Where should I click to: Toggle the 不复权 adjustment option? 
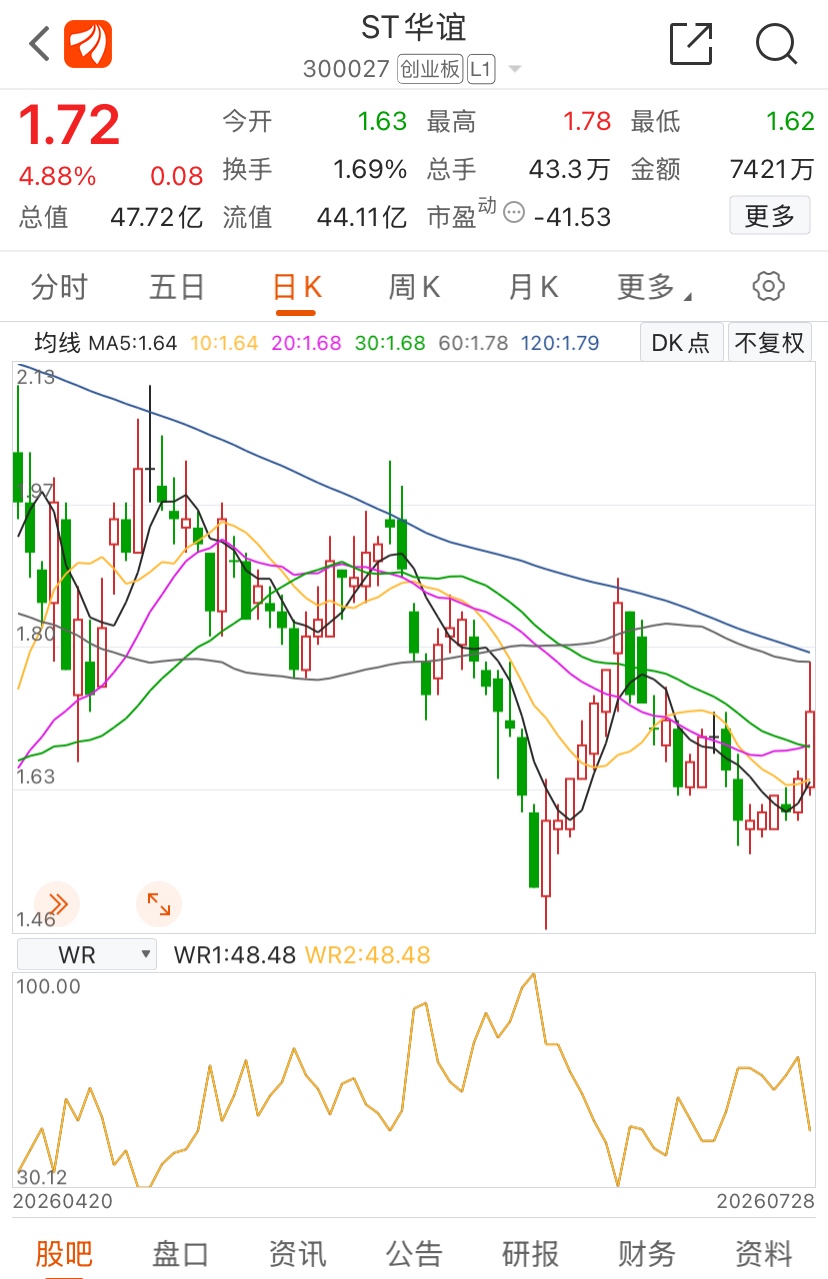[770, 343]
